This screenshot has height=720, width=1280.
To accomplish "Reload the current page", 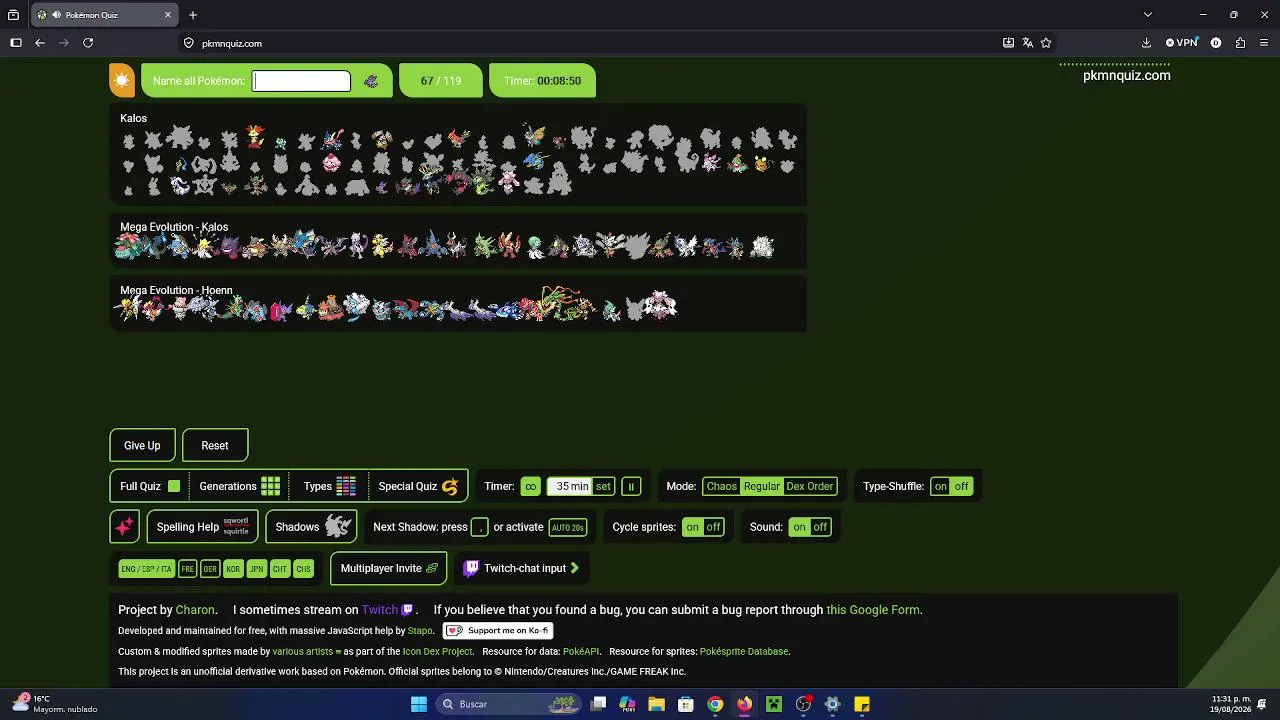I will point(88,43).
